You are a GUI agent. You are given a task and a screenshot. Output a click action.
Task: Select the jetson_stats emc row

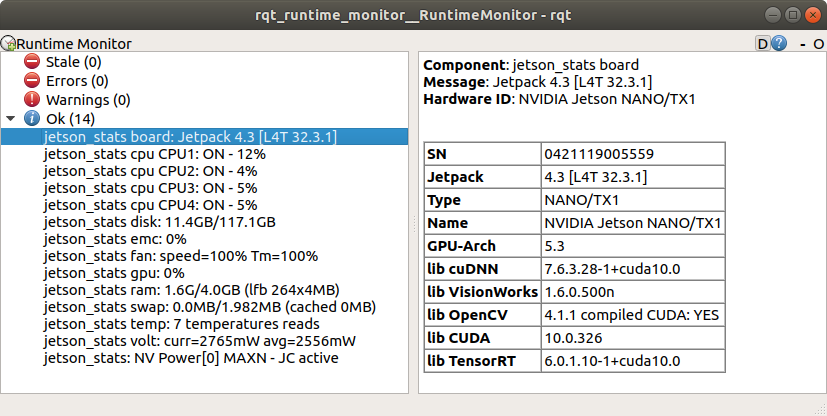(205, 239)
